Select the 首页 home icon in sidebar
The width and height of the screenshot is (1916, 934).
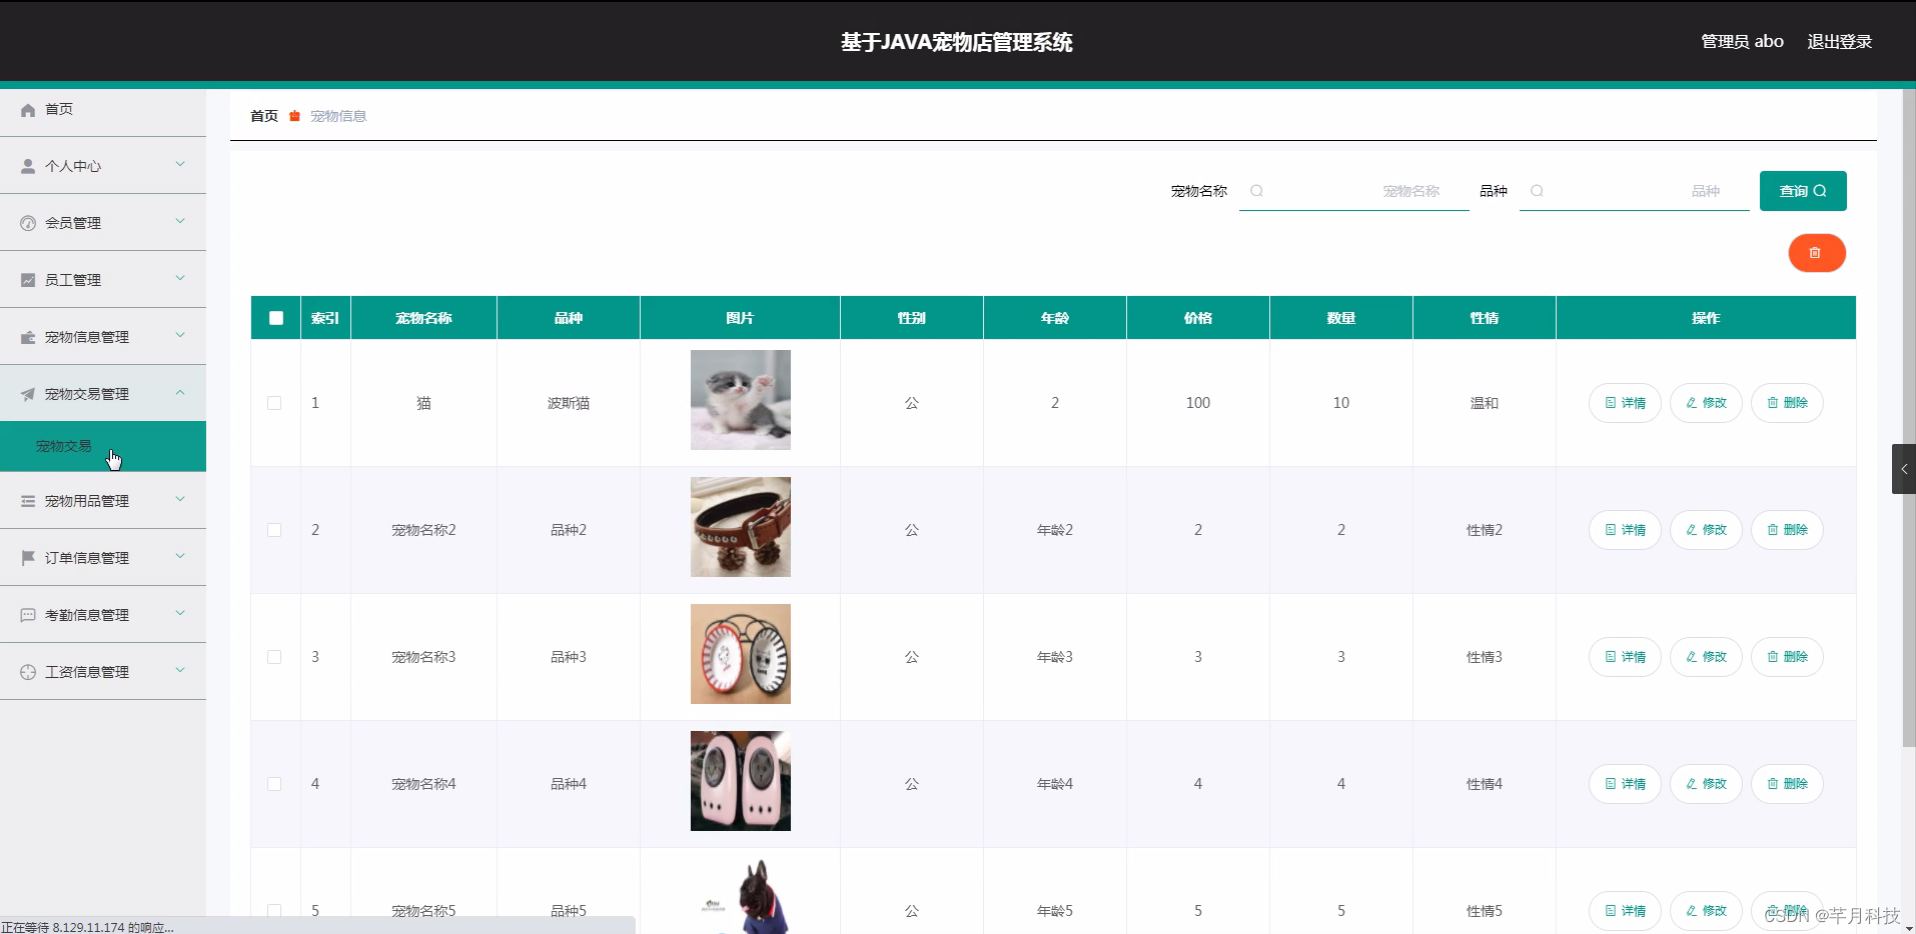[27, 110]
